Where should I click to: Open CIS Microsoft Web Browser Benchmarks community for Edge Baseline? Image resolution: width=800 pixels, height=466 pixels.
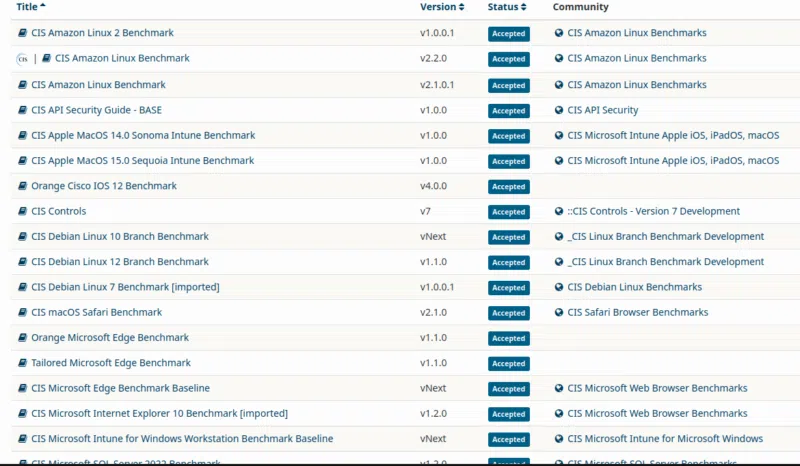[x=657, y=388]
